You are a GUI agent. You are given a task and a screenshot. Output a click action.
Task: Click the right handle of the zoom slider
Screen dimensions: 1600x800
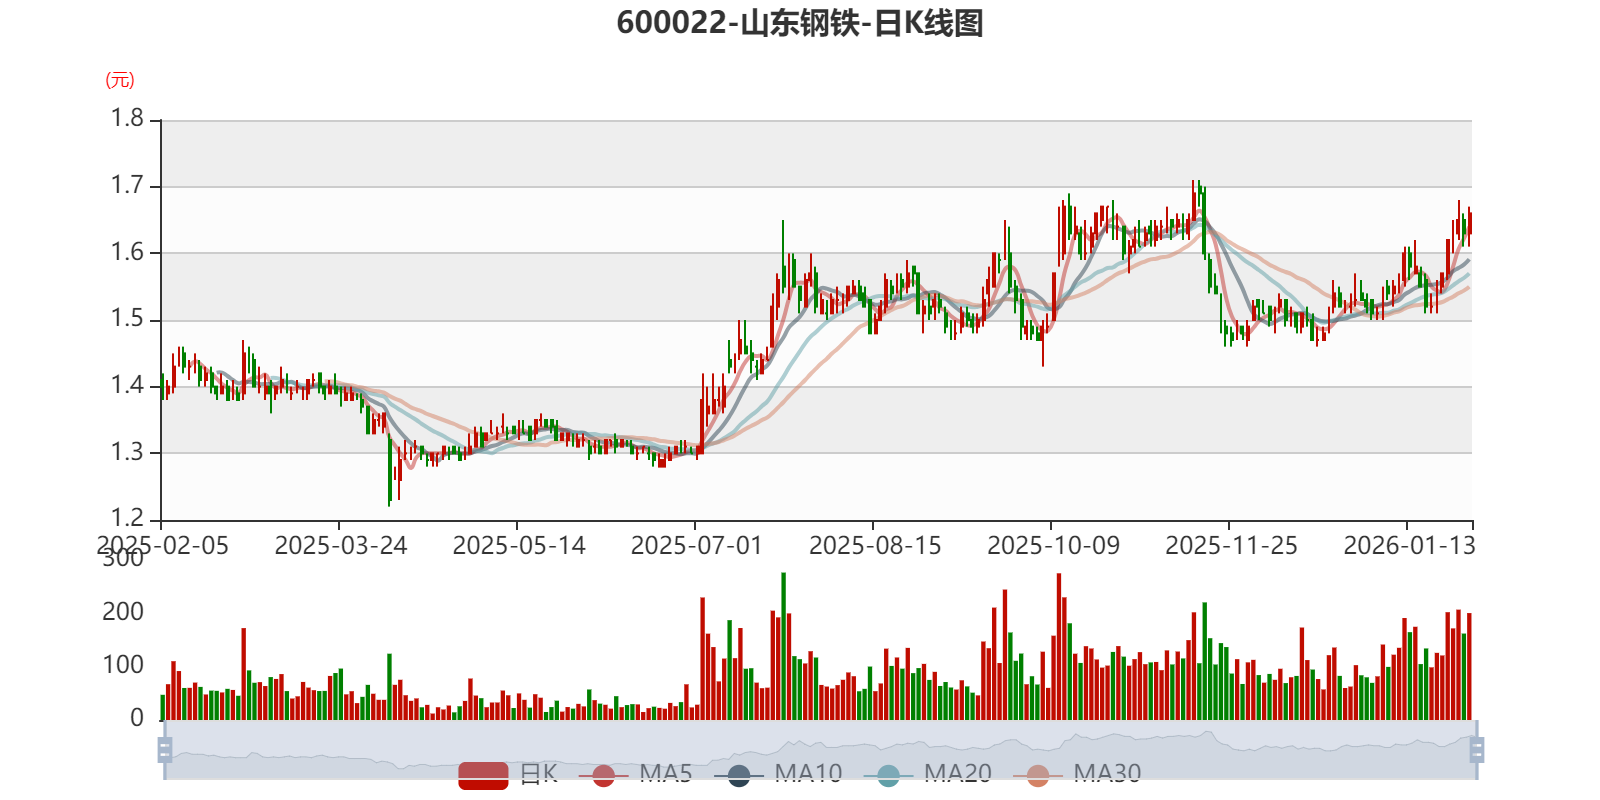click(x=1477, y=749)
